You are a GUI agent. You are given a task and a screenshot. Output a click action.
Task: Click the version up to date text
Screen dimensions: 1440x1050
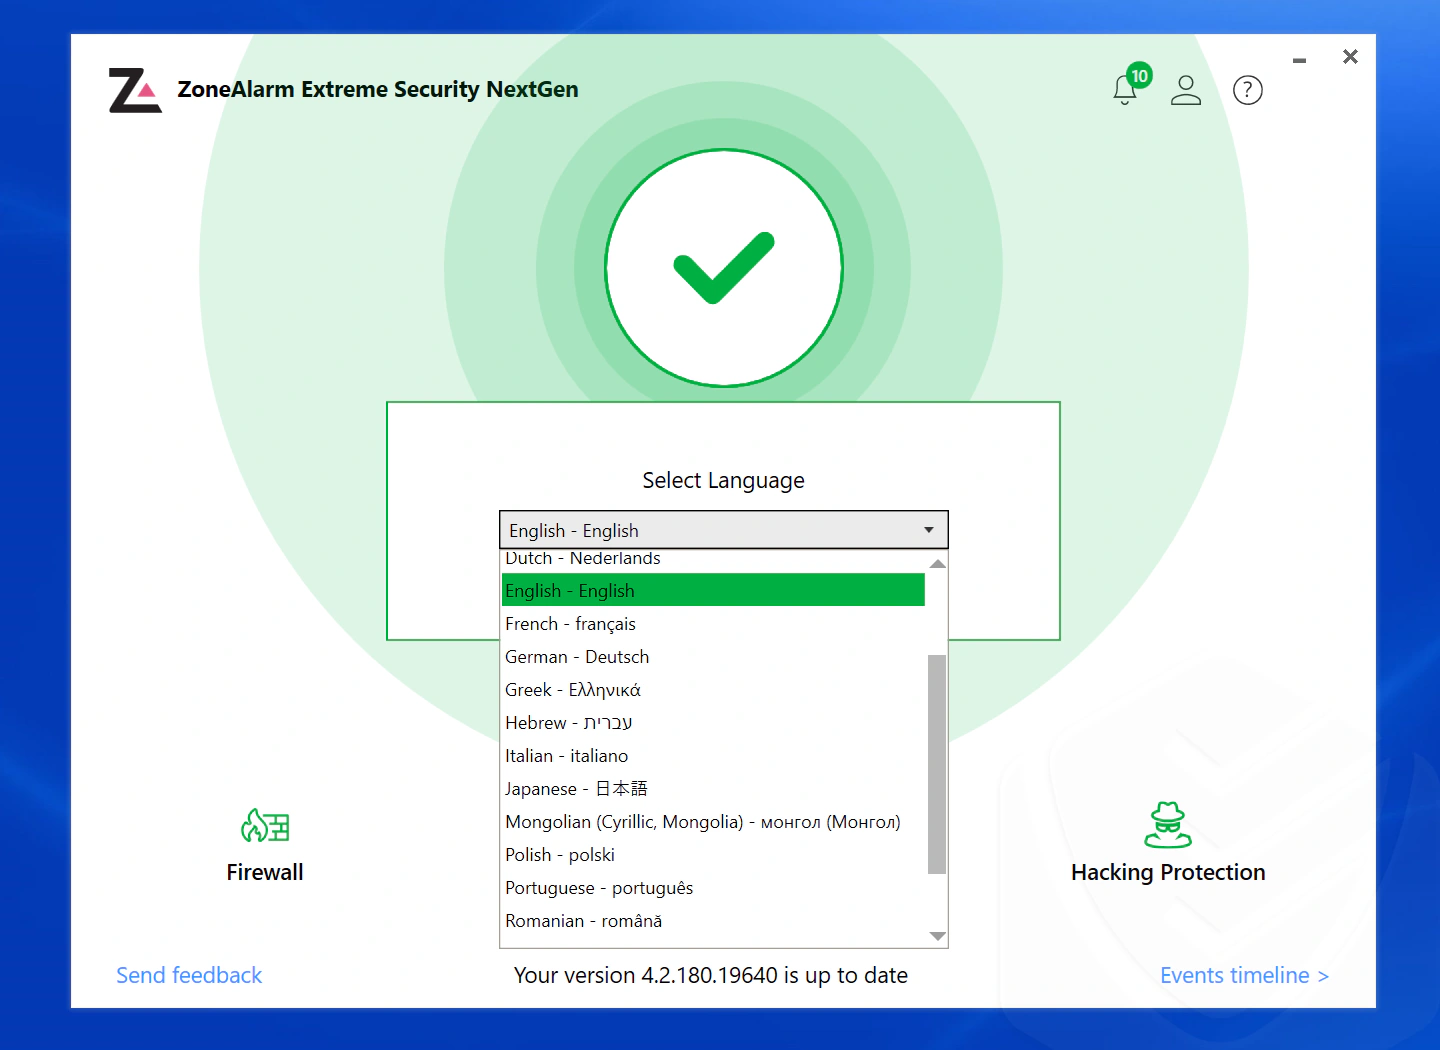711,975
